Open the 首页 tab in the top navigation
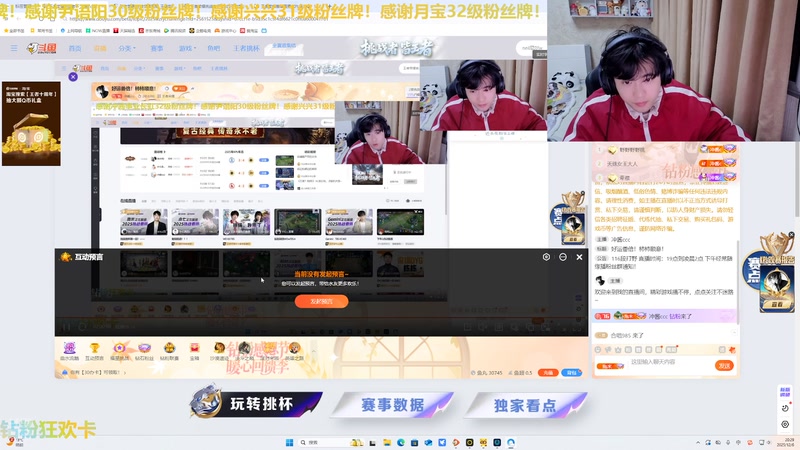This screenshot has height=450, width=800. pos(75,48)
